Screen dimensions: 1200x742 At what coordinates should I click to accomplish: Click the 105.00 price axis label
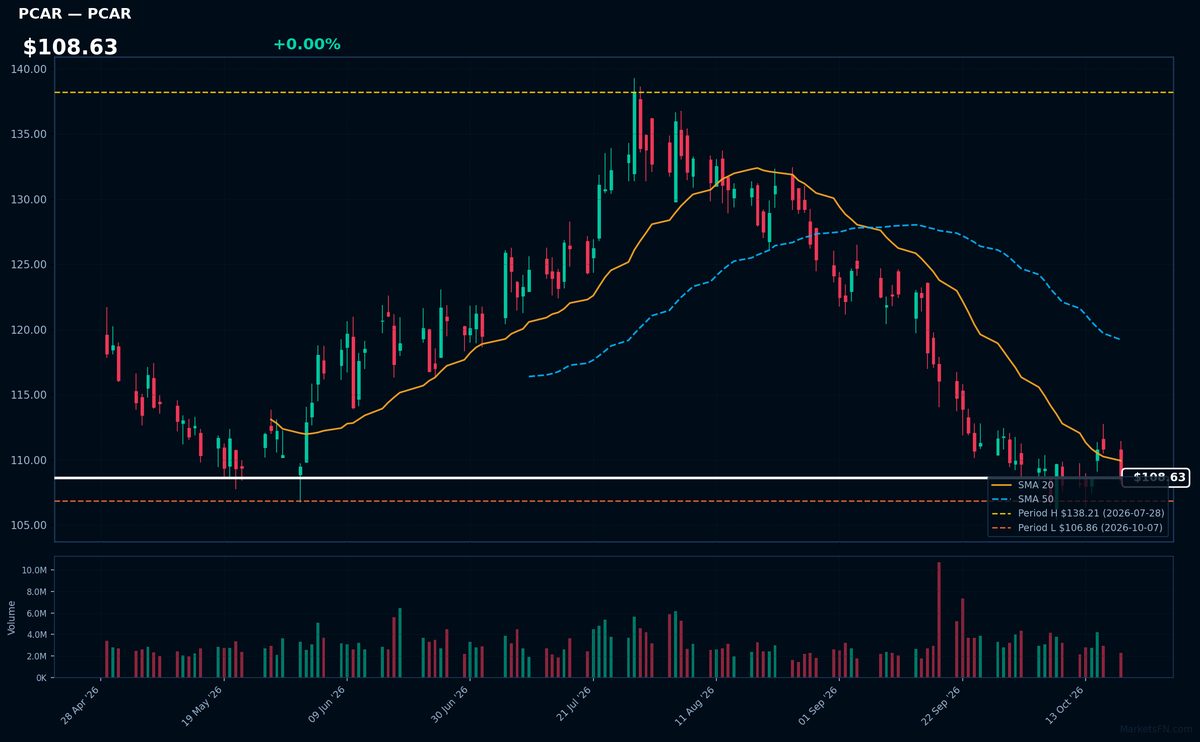point(29,525)
